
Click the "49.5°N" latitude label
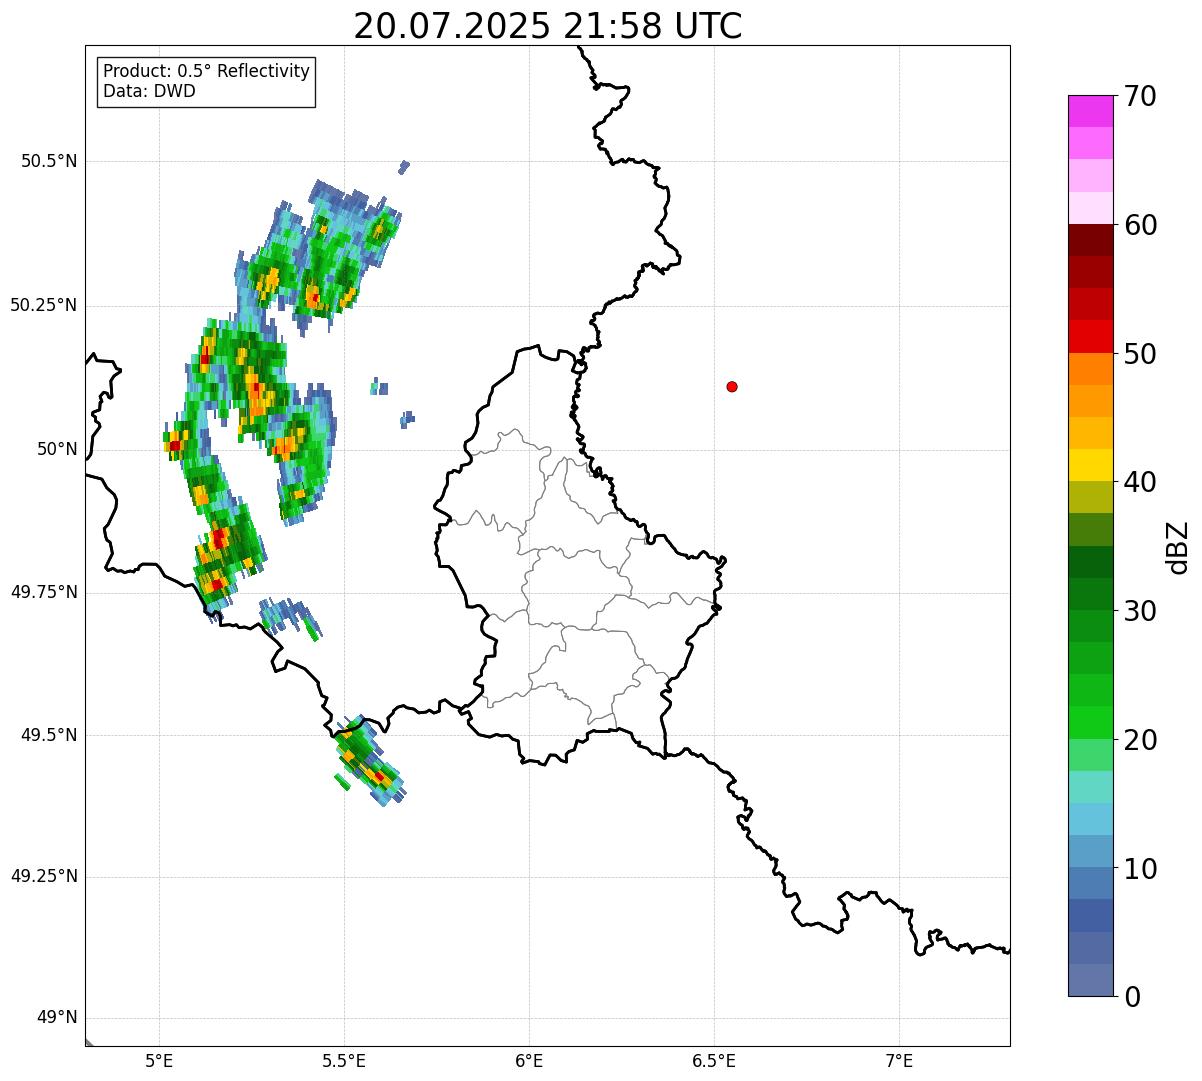click(49, 735)
